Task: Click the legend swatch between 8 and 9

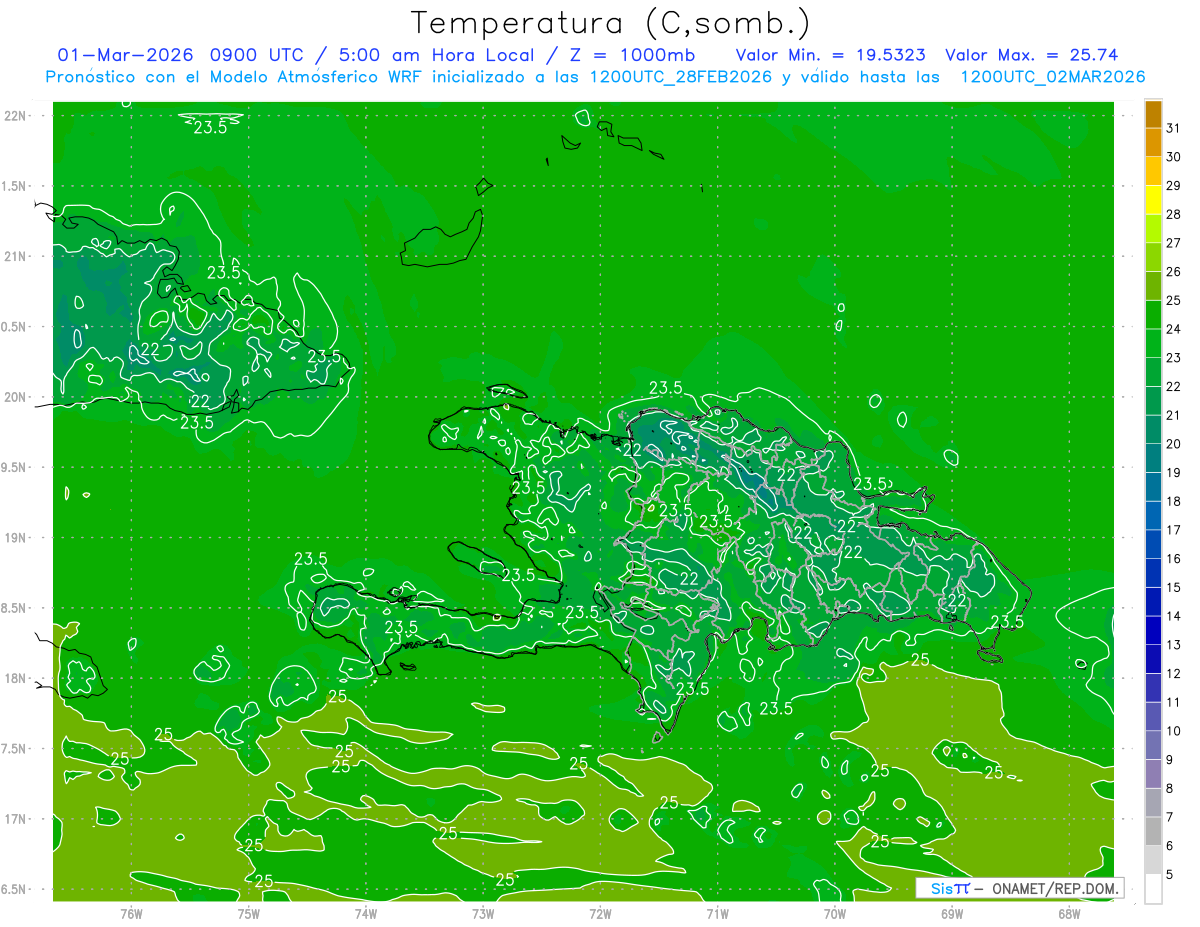Action: pos(1153,775)
